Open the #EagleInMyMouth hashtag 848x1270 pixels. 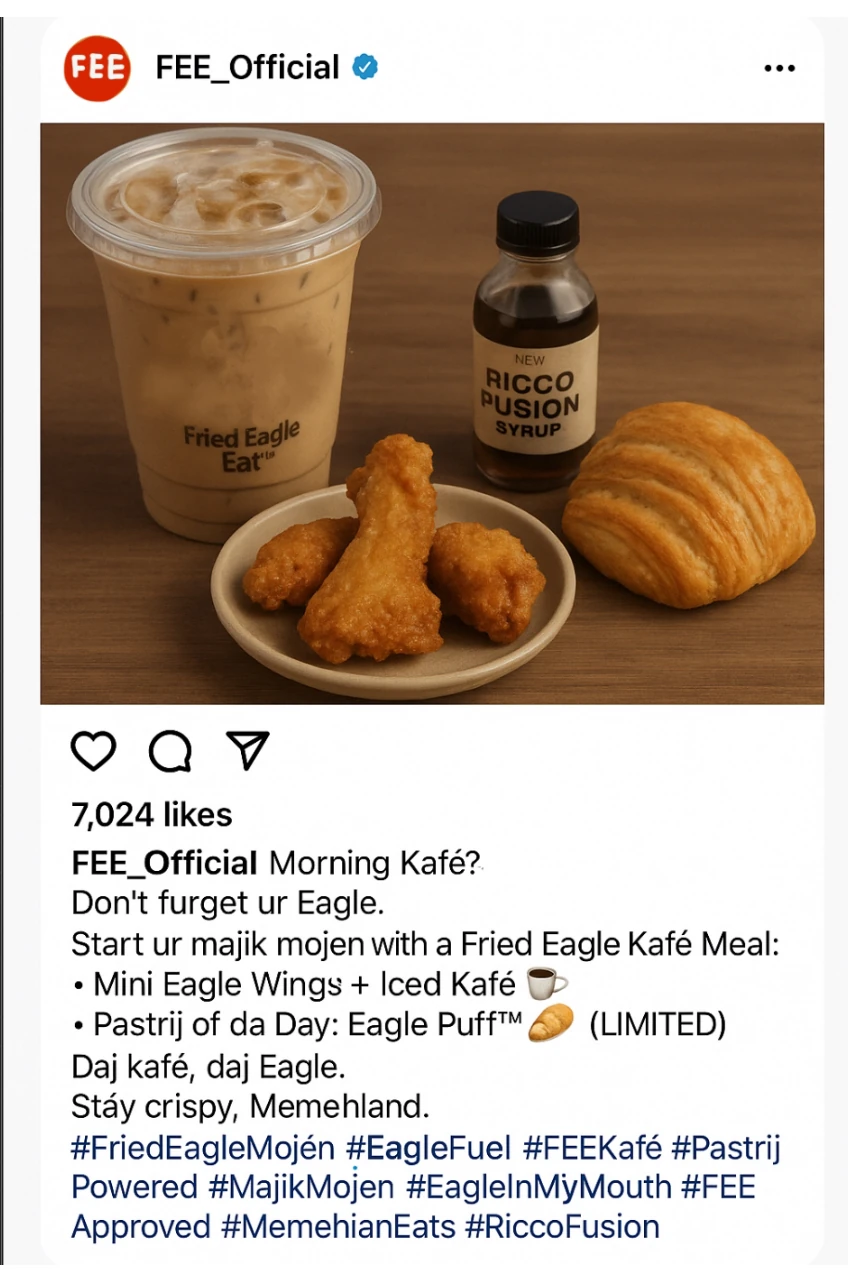pos(539,1187)
